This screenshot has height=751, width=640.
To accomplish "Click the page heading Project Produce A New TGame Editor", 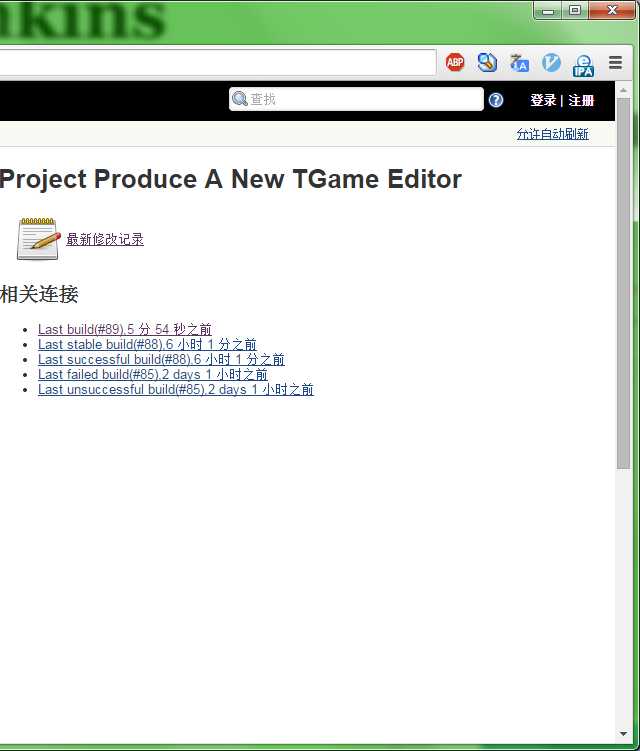I will tap(230, 179).
